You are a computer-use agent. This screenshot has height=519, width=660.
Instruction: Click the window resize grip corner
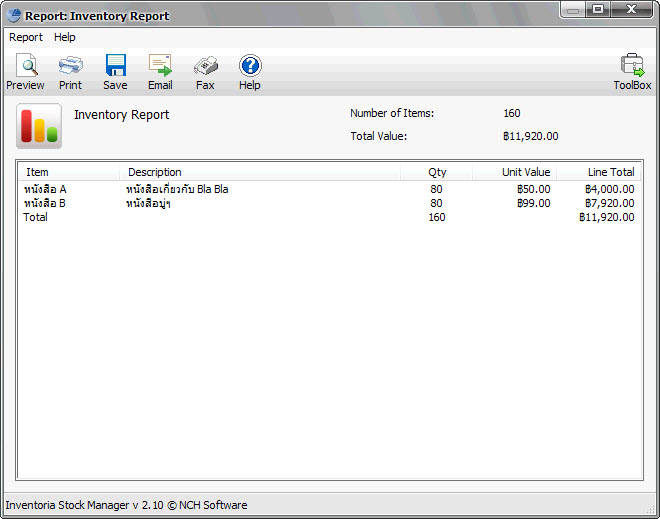[x=650, y=509]
